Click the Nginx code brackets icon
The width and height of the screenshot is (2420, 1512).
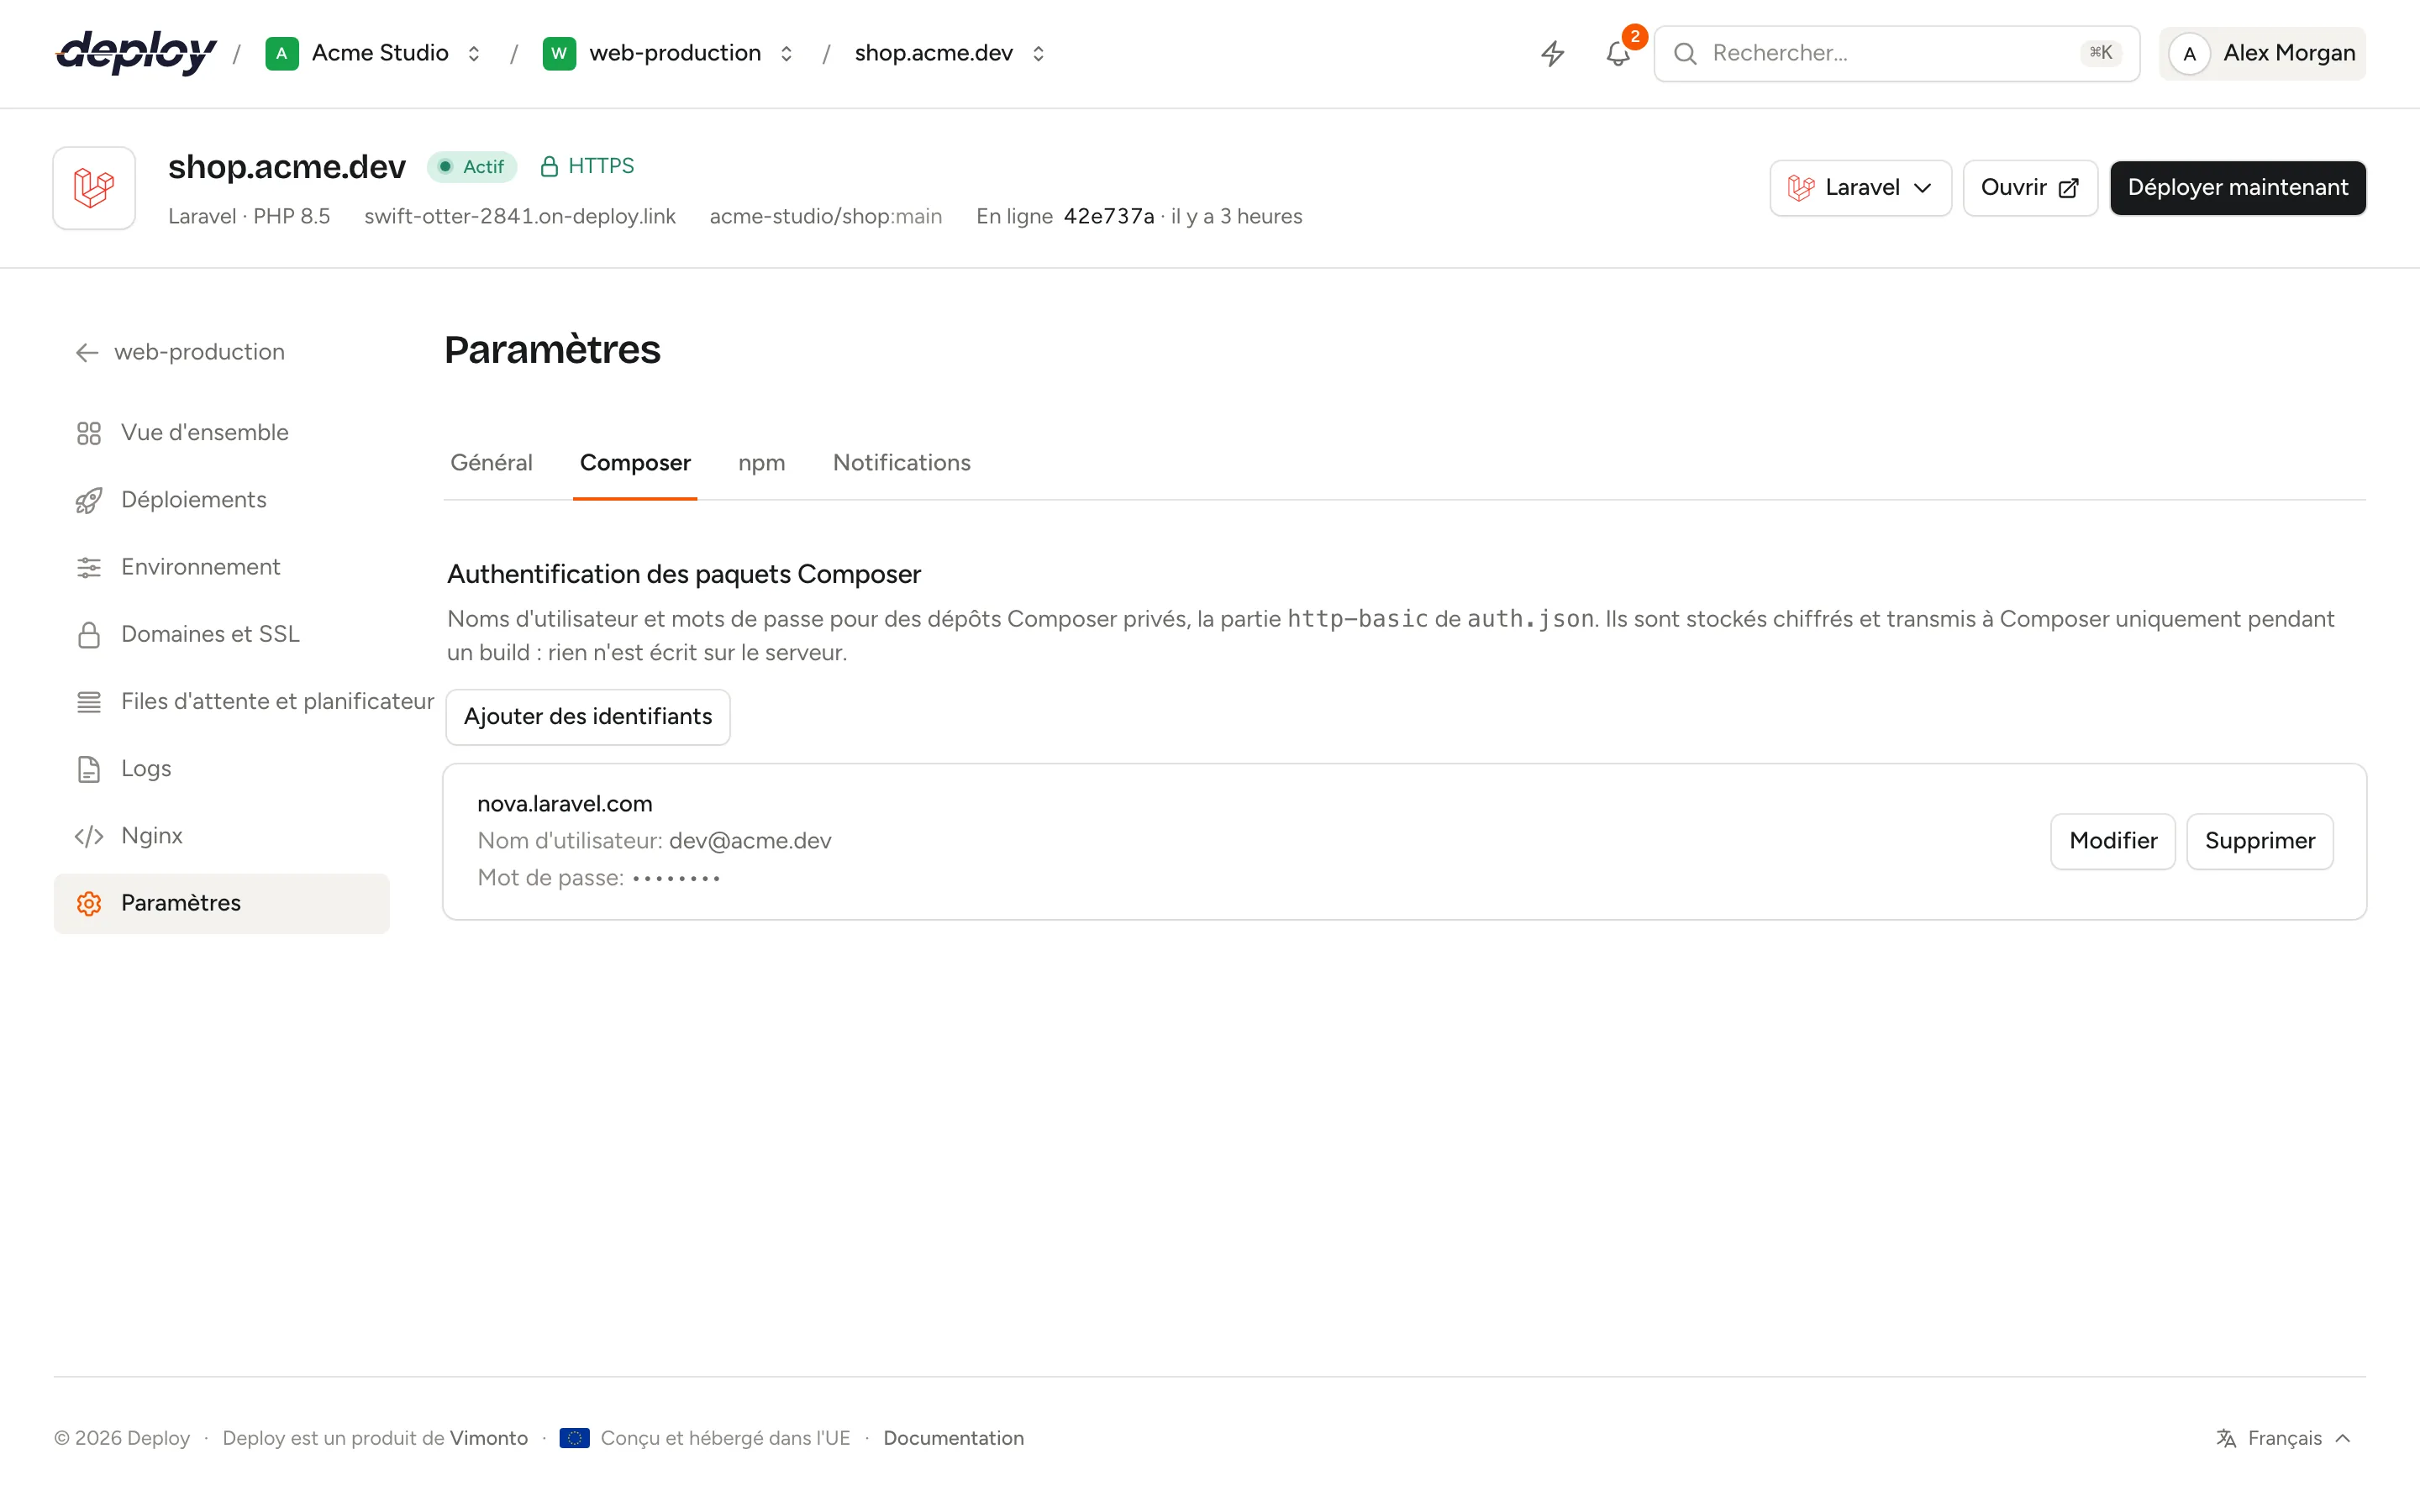(x=89, y=836)
